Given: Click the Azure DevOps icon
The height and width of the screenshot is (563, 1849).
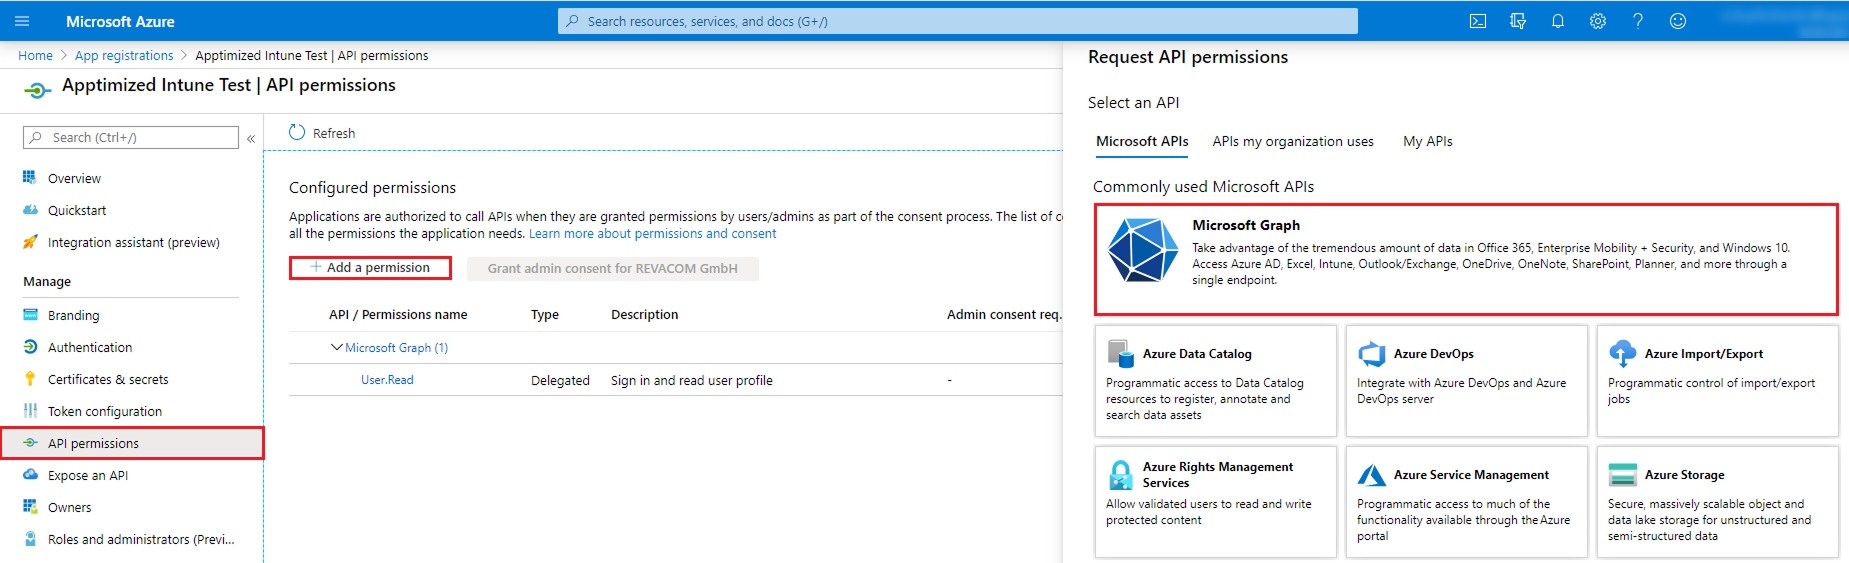Looking at the screenshot, I should tap(1371, 354).
